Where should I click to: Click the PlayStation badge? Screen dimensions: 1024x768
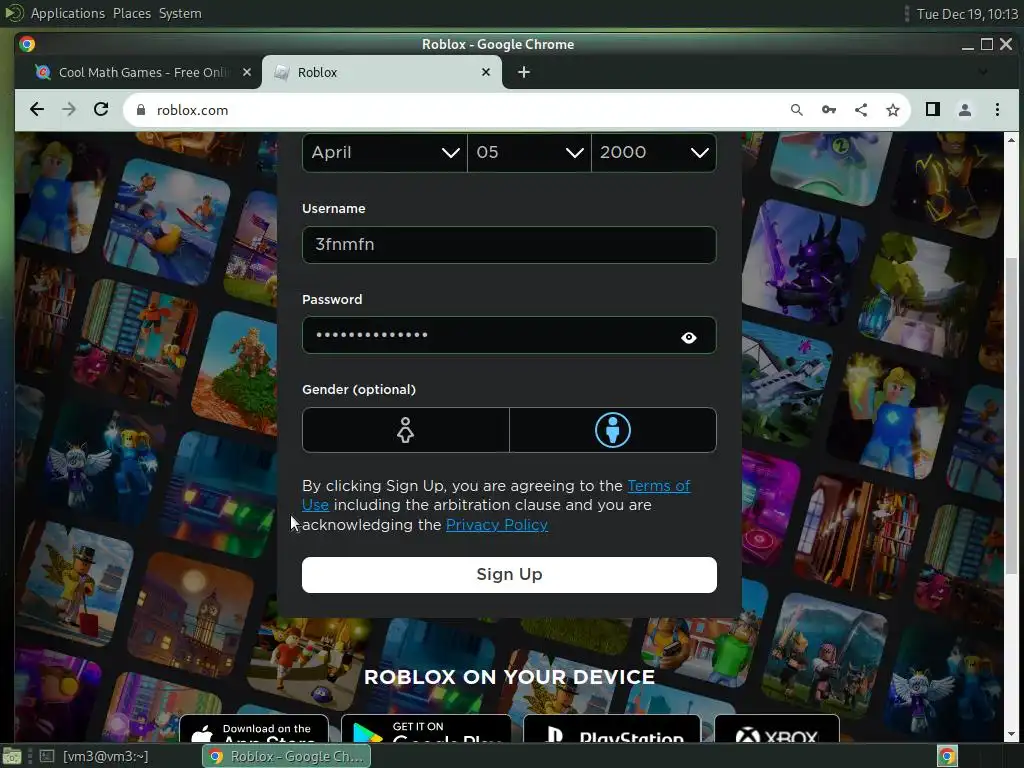pyautogui.click(x=612, y=729)
